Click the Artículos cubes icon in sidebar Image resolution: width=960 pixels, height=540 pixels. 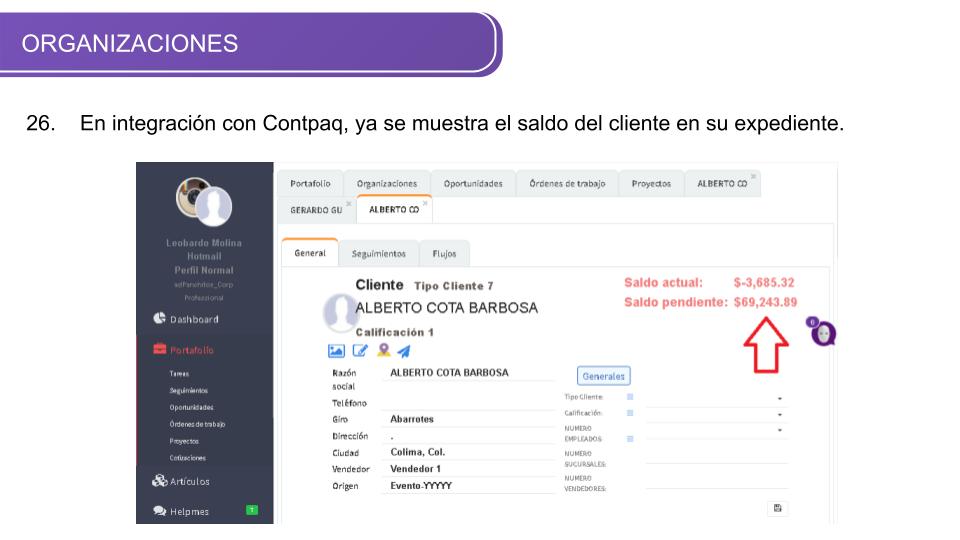point(159,481)
